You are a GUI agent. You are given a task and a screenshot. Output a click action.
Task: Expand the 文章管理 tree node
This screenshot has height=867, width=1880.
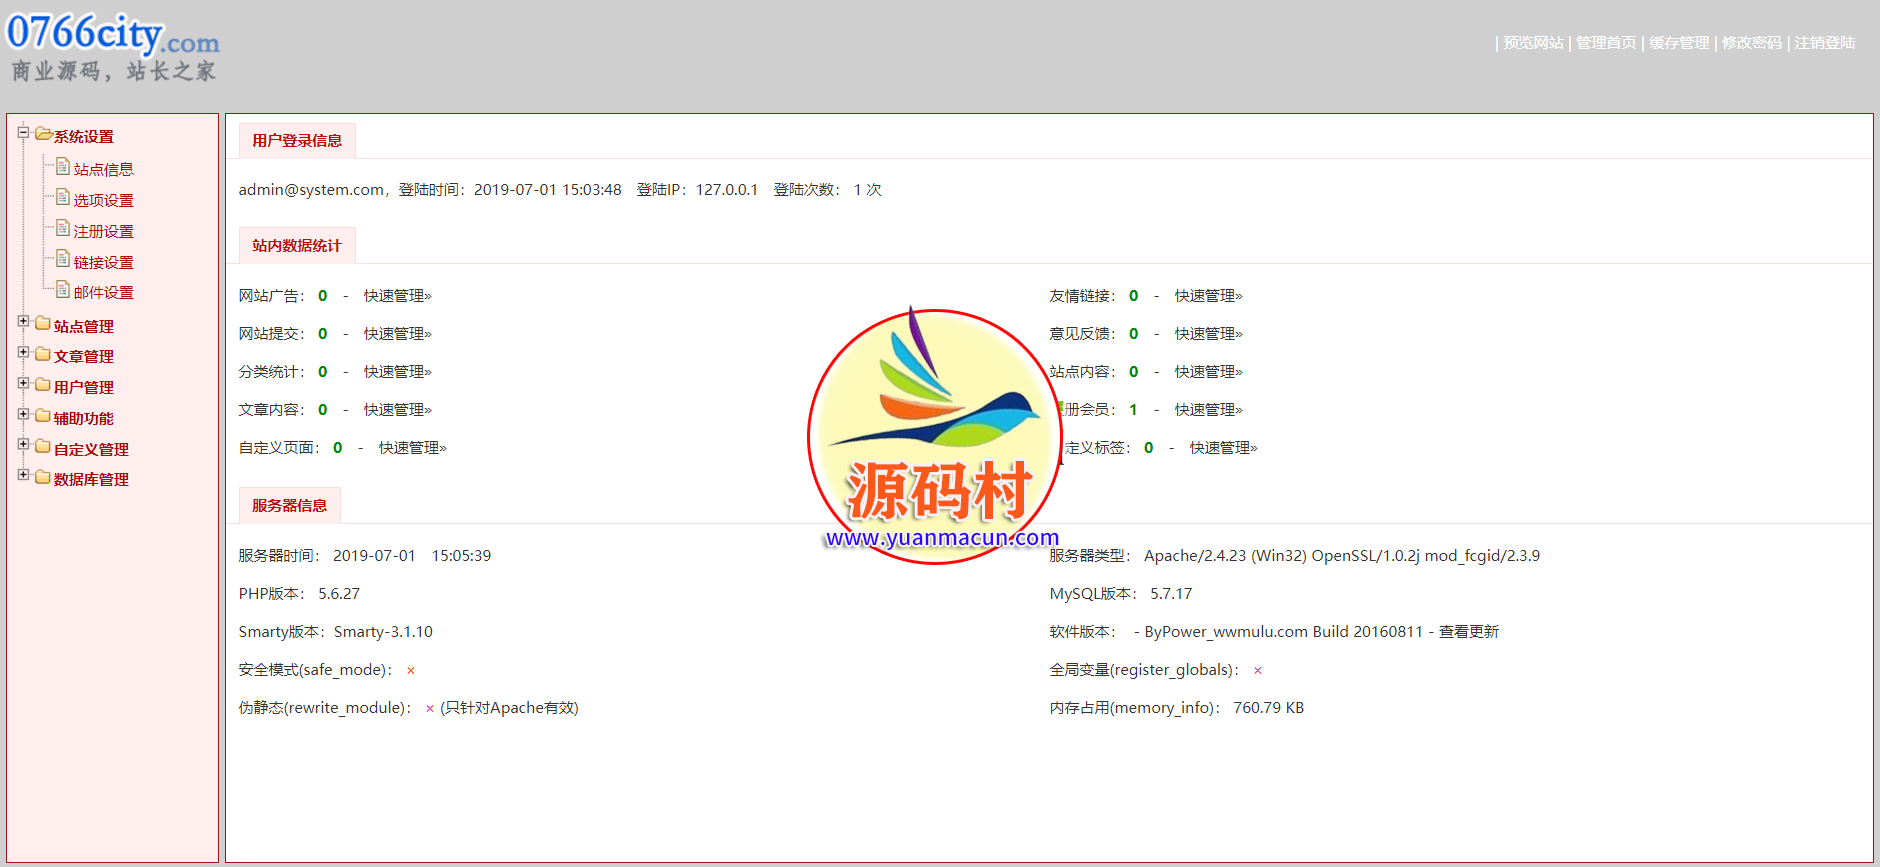(x=23, y=353)
